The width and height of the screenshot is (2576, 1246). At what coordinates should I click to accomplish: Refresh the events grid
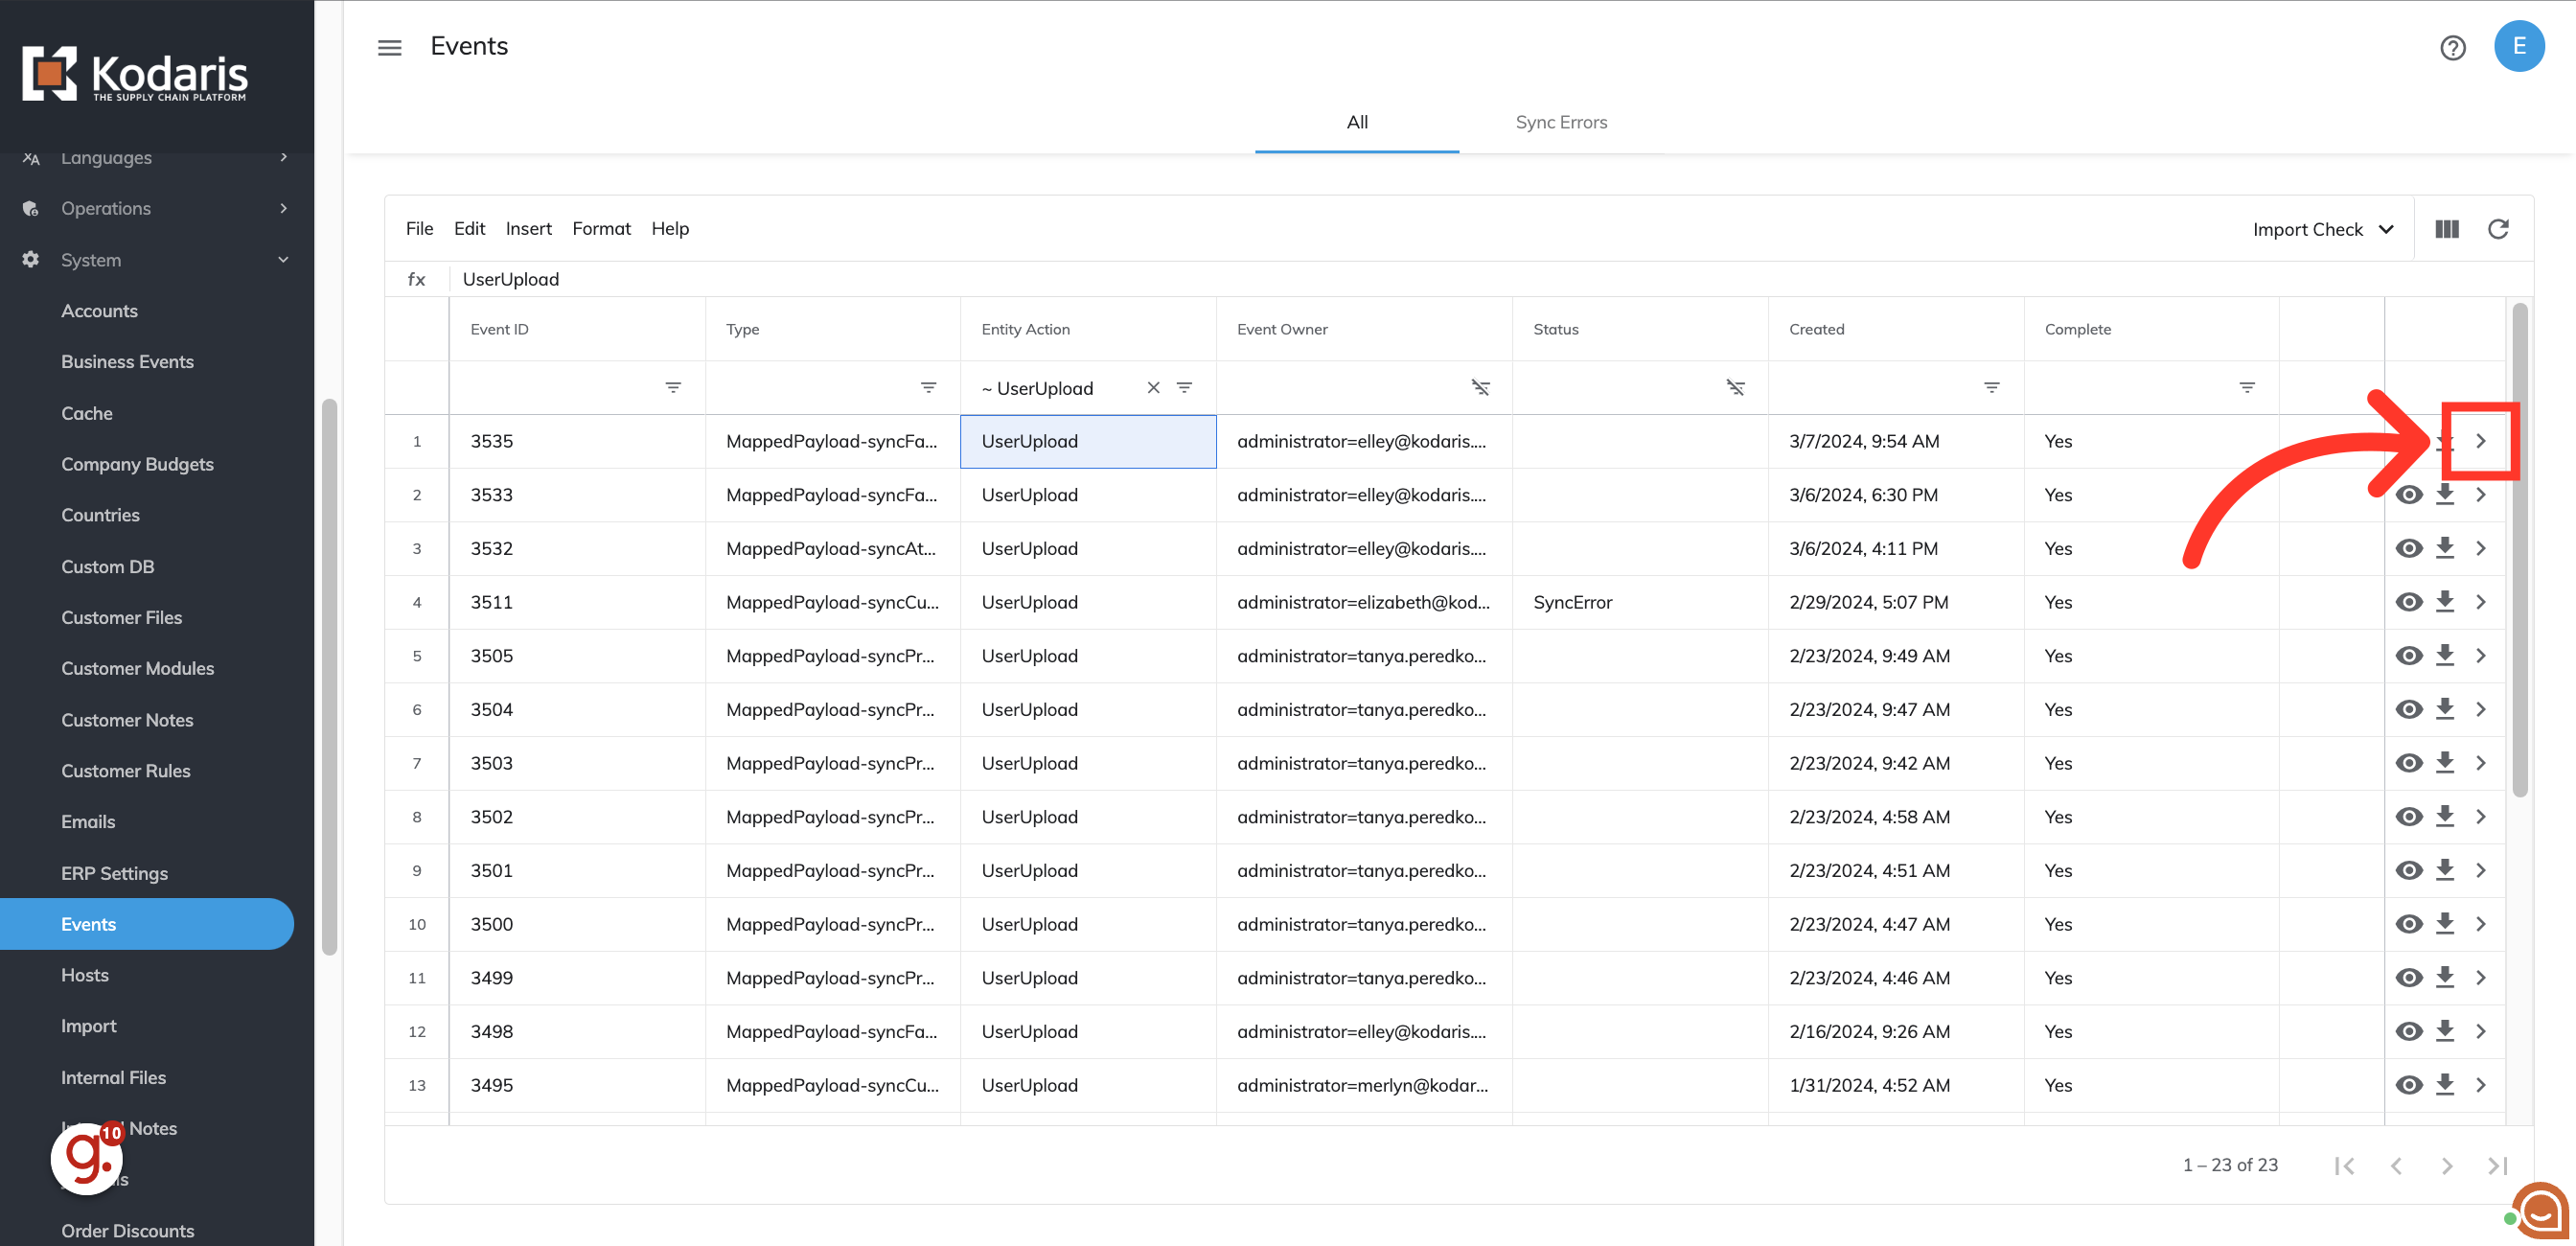click(2497, 229)
